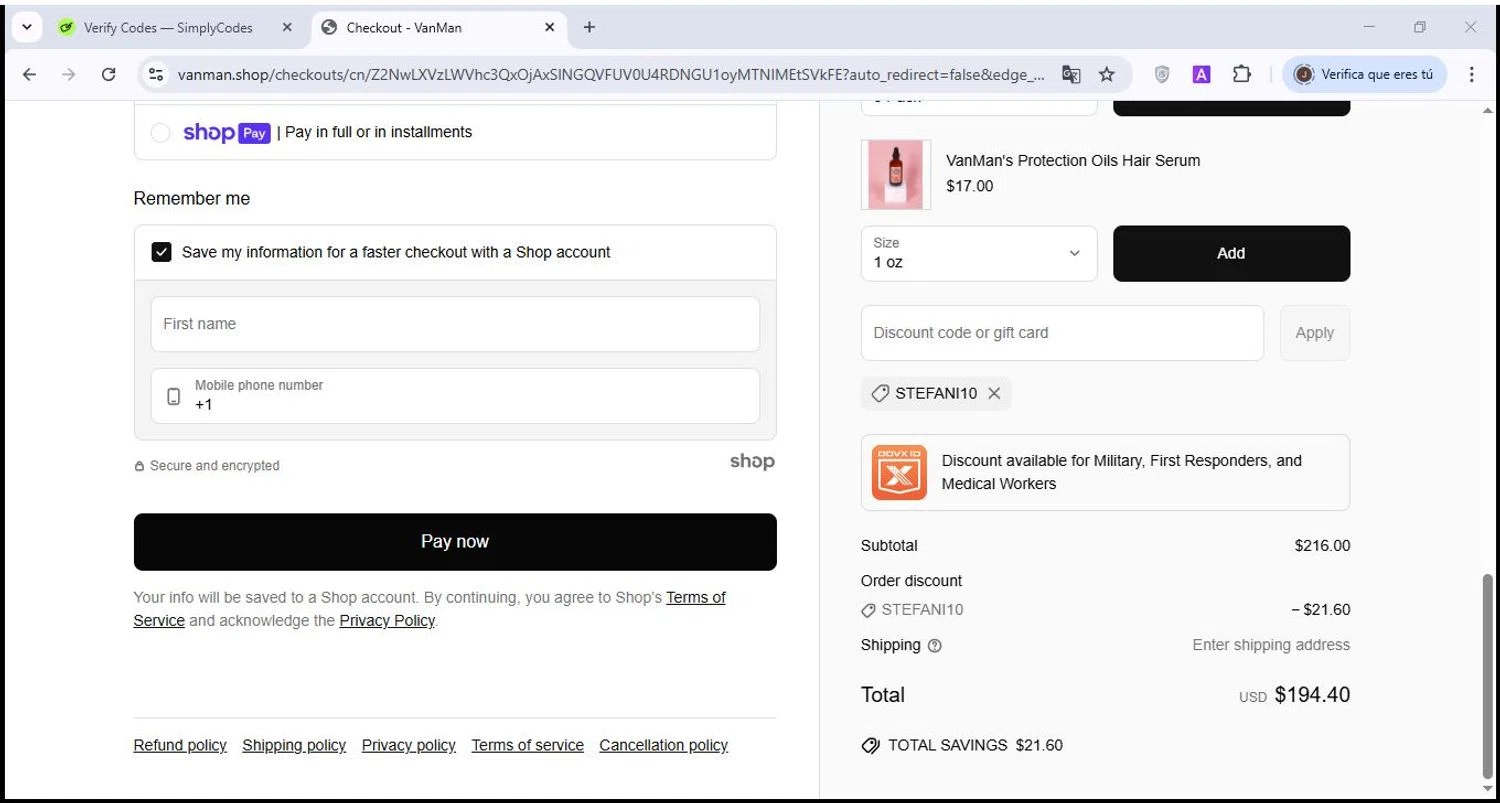Open the shield extension icon
The image size is (1500, 803).
click(x=1162, y=74)
